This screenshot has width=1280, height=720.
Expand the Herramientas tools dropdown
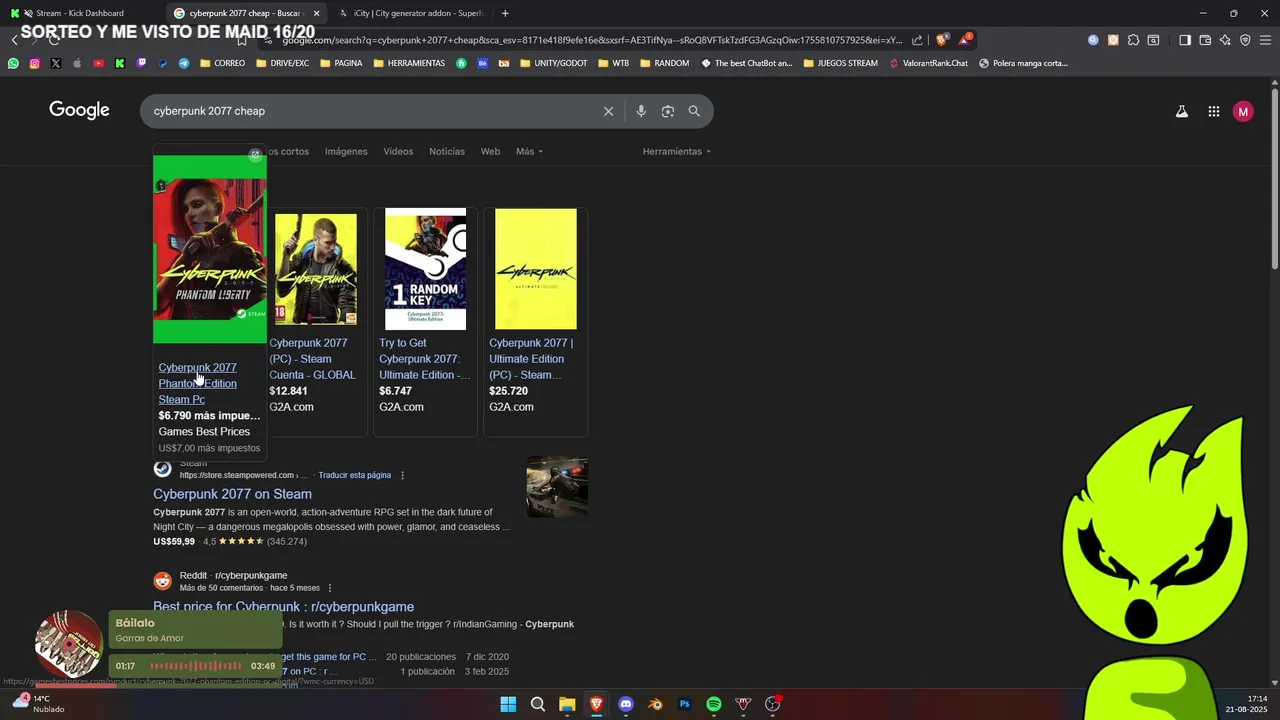click(x=677, y=152)
